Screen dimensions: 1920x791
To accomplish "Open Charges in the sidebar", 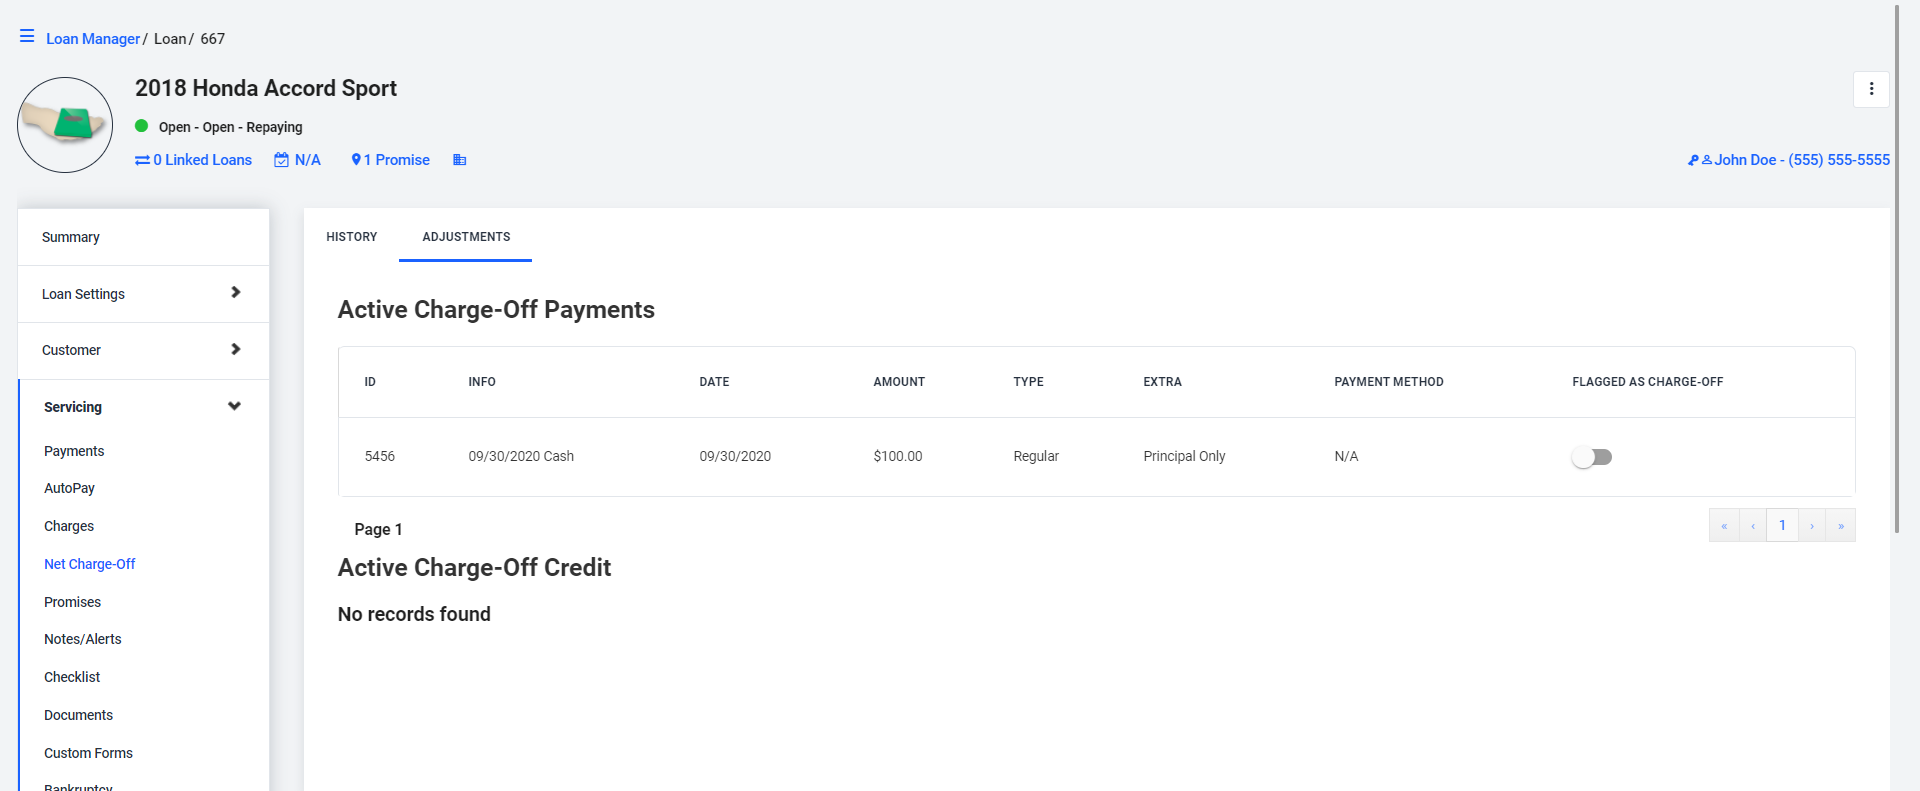I will [69, 526].
